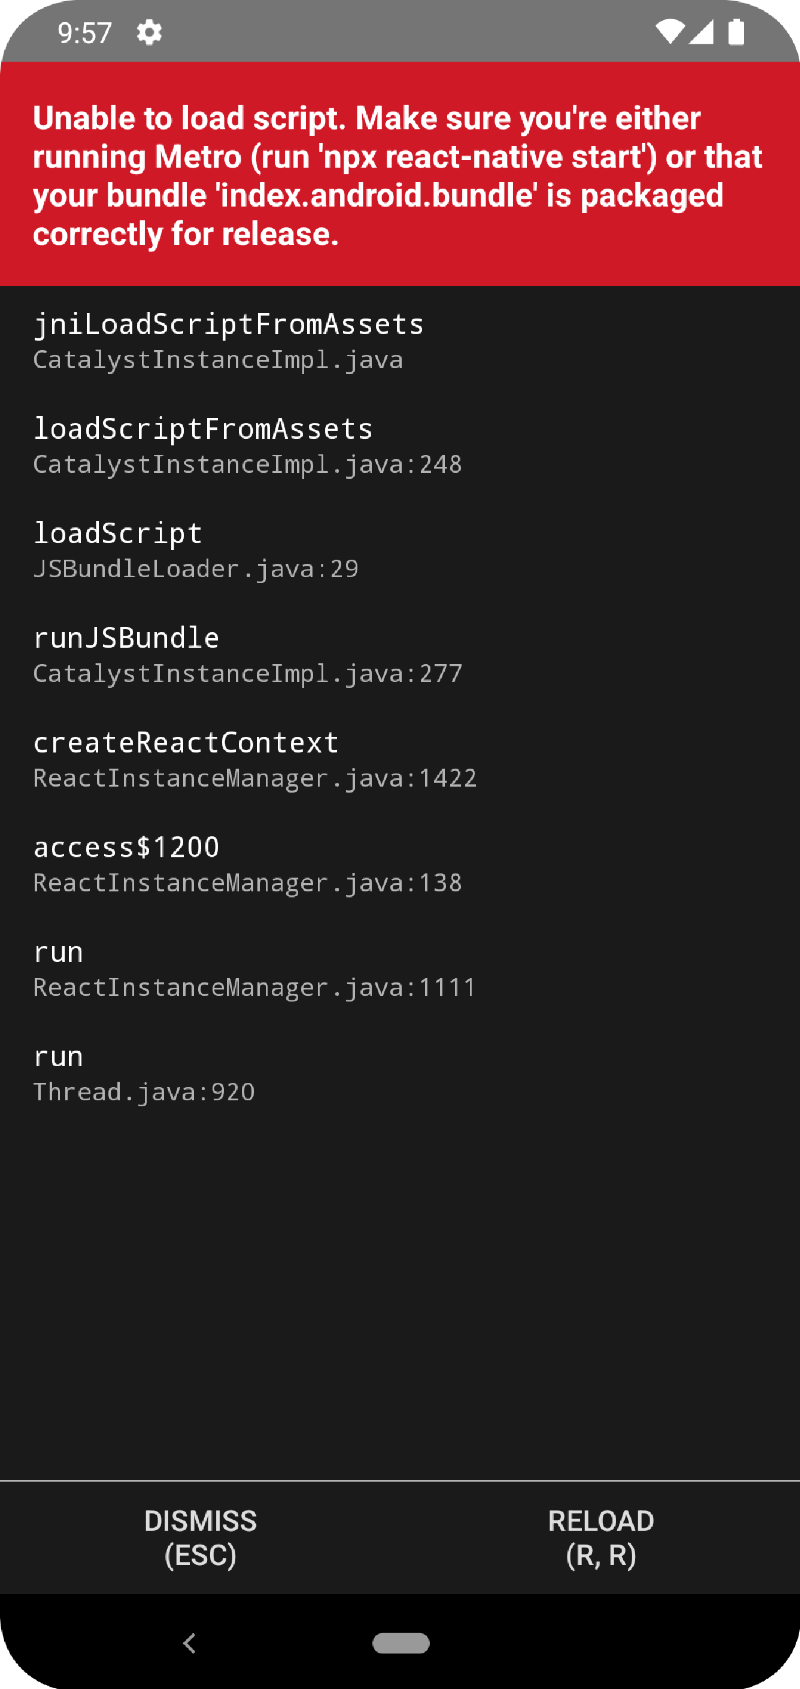
Task: Tap the 9:57 clock in status bar
Action: pos(85,33)
